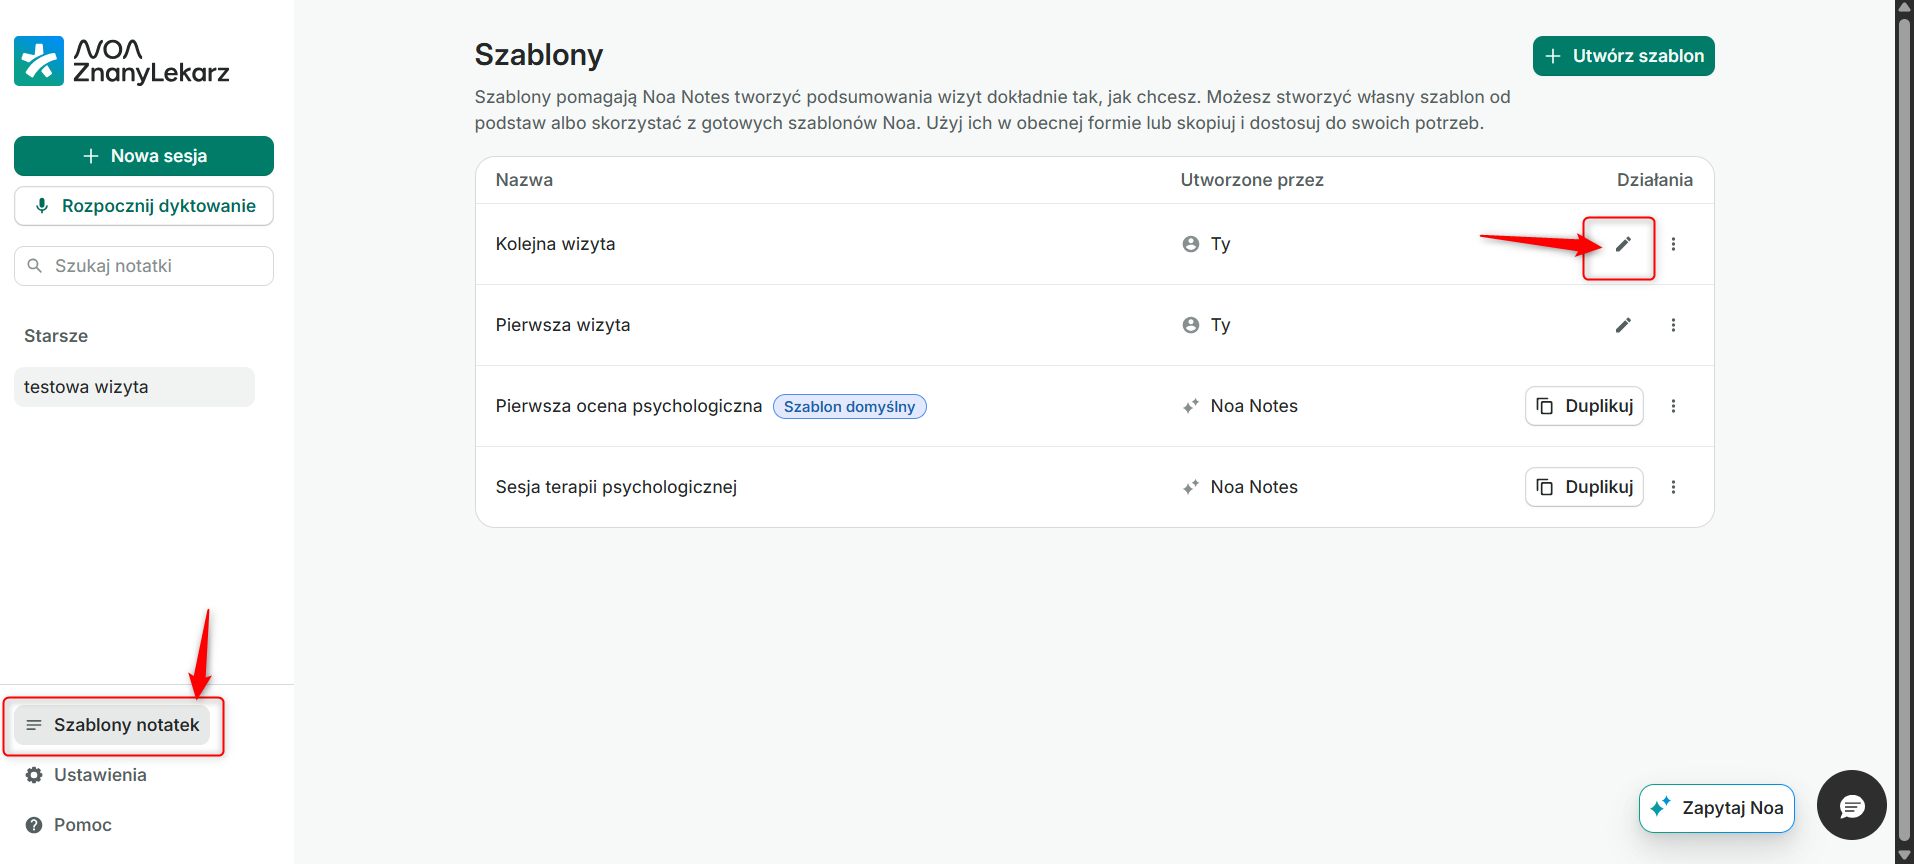Screen dimensions: 1914x864
Task: Click the sparkle icon in Sesja terapii row
Action: [x=1190, y=487]
